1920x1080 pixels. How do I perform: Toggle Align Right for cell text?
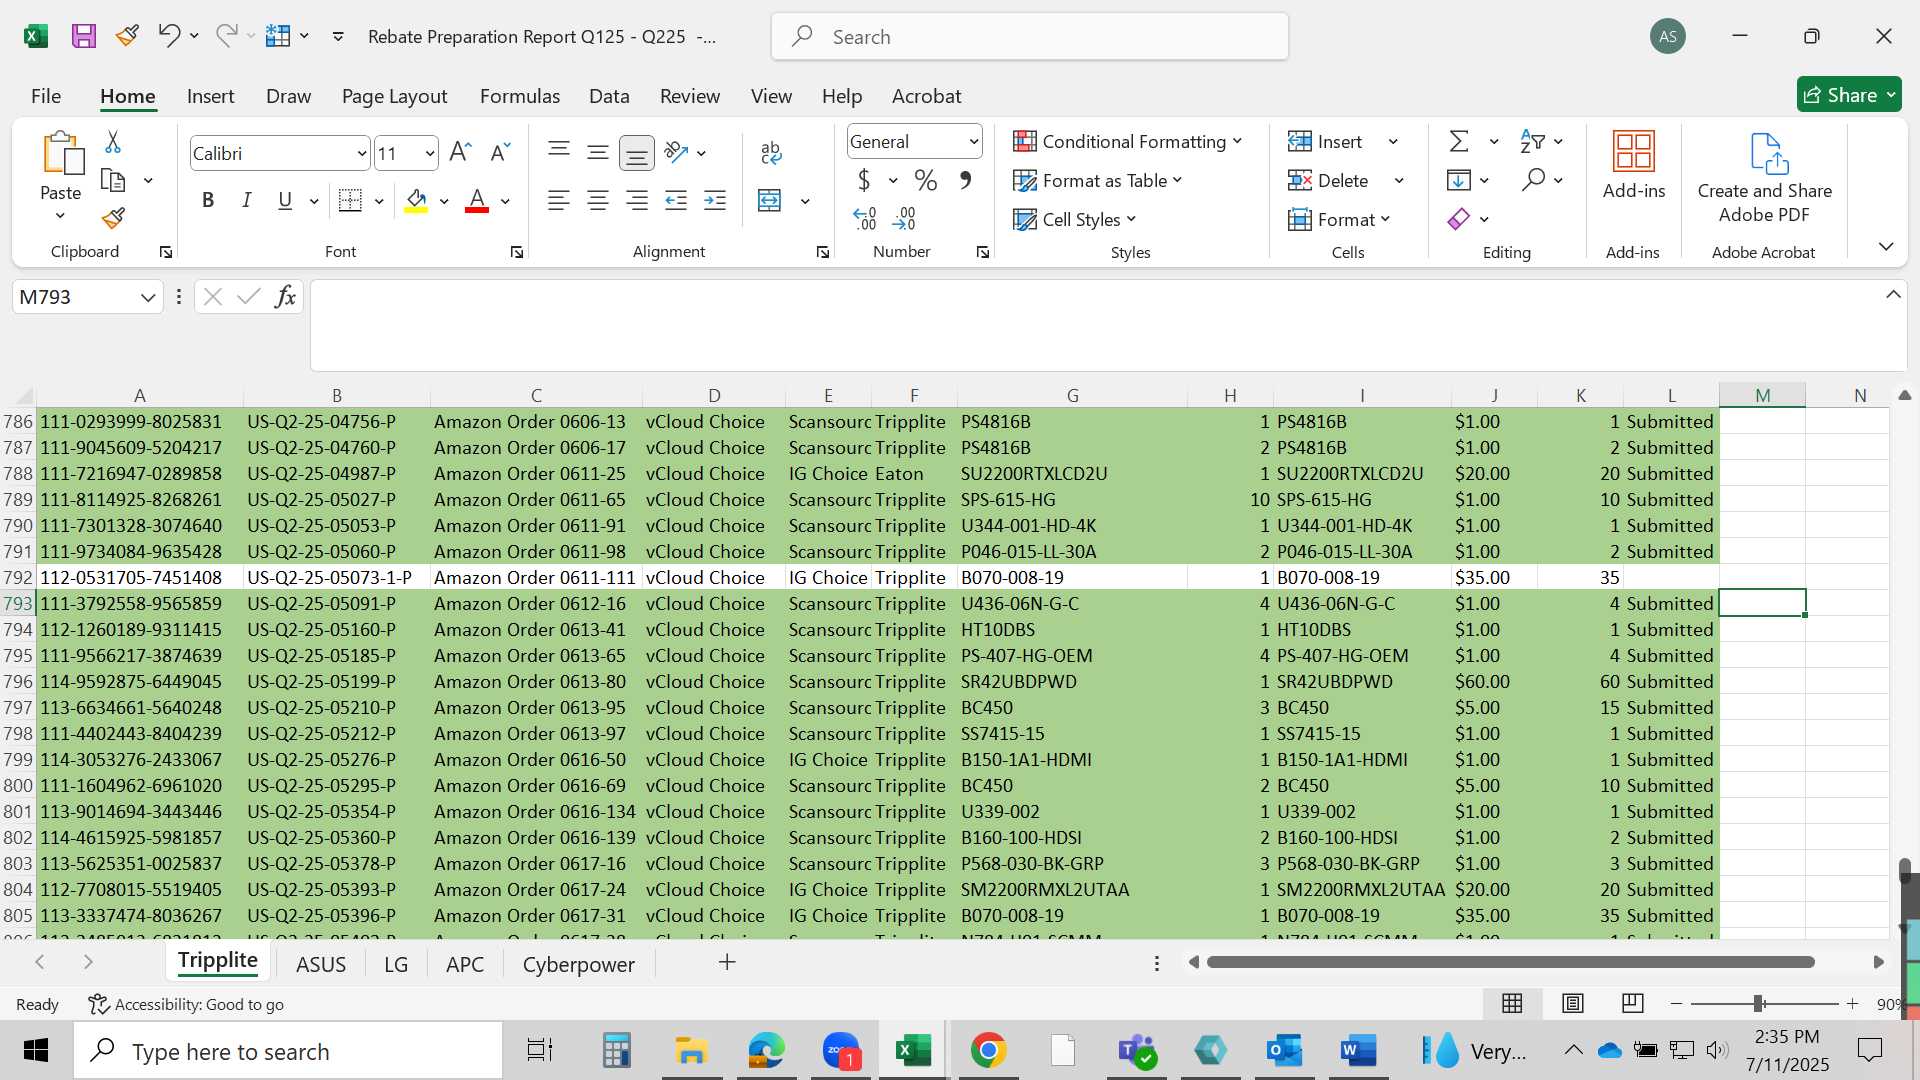pos(637,201)
